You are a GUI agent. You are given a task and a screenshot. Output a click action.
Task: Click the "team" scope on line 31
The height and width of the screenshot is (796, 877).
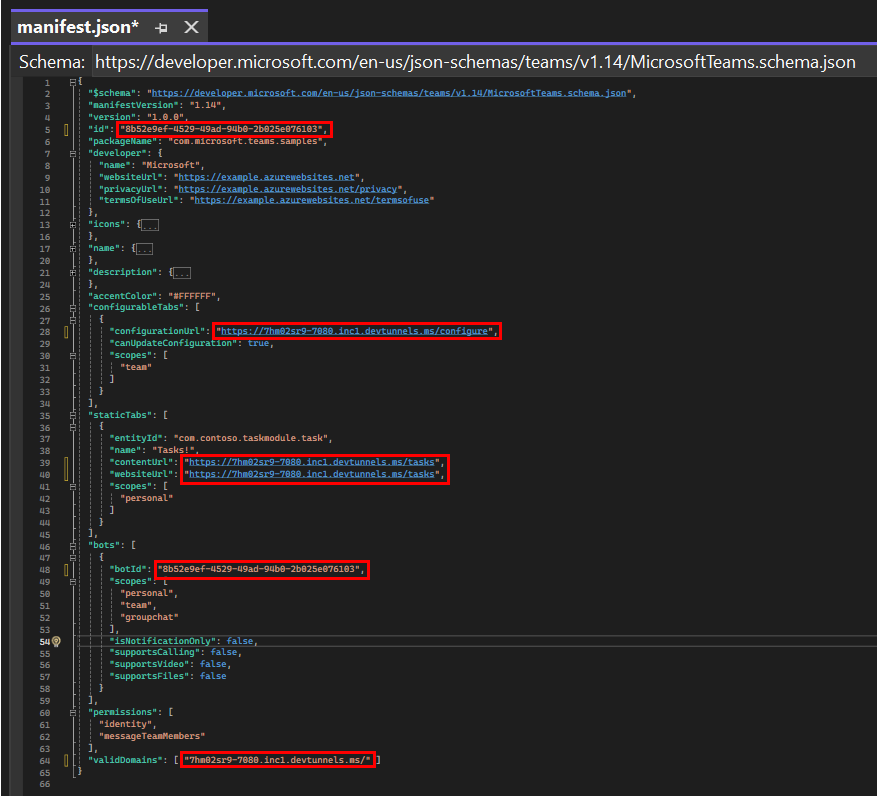[136, 367]
